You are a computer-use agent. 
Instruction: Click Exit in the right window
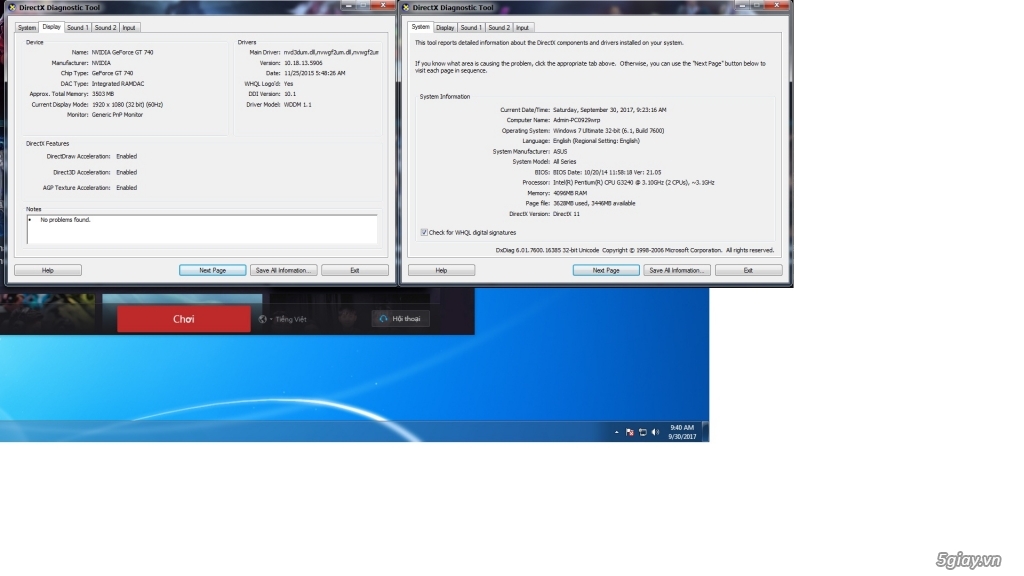748,270
